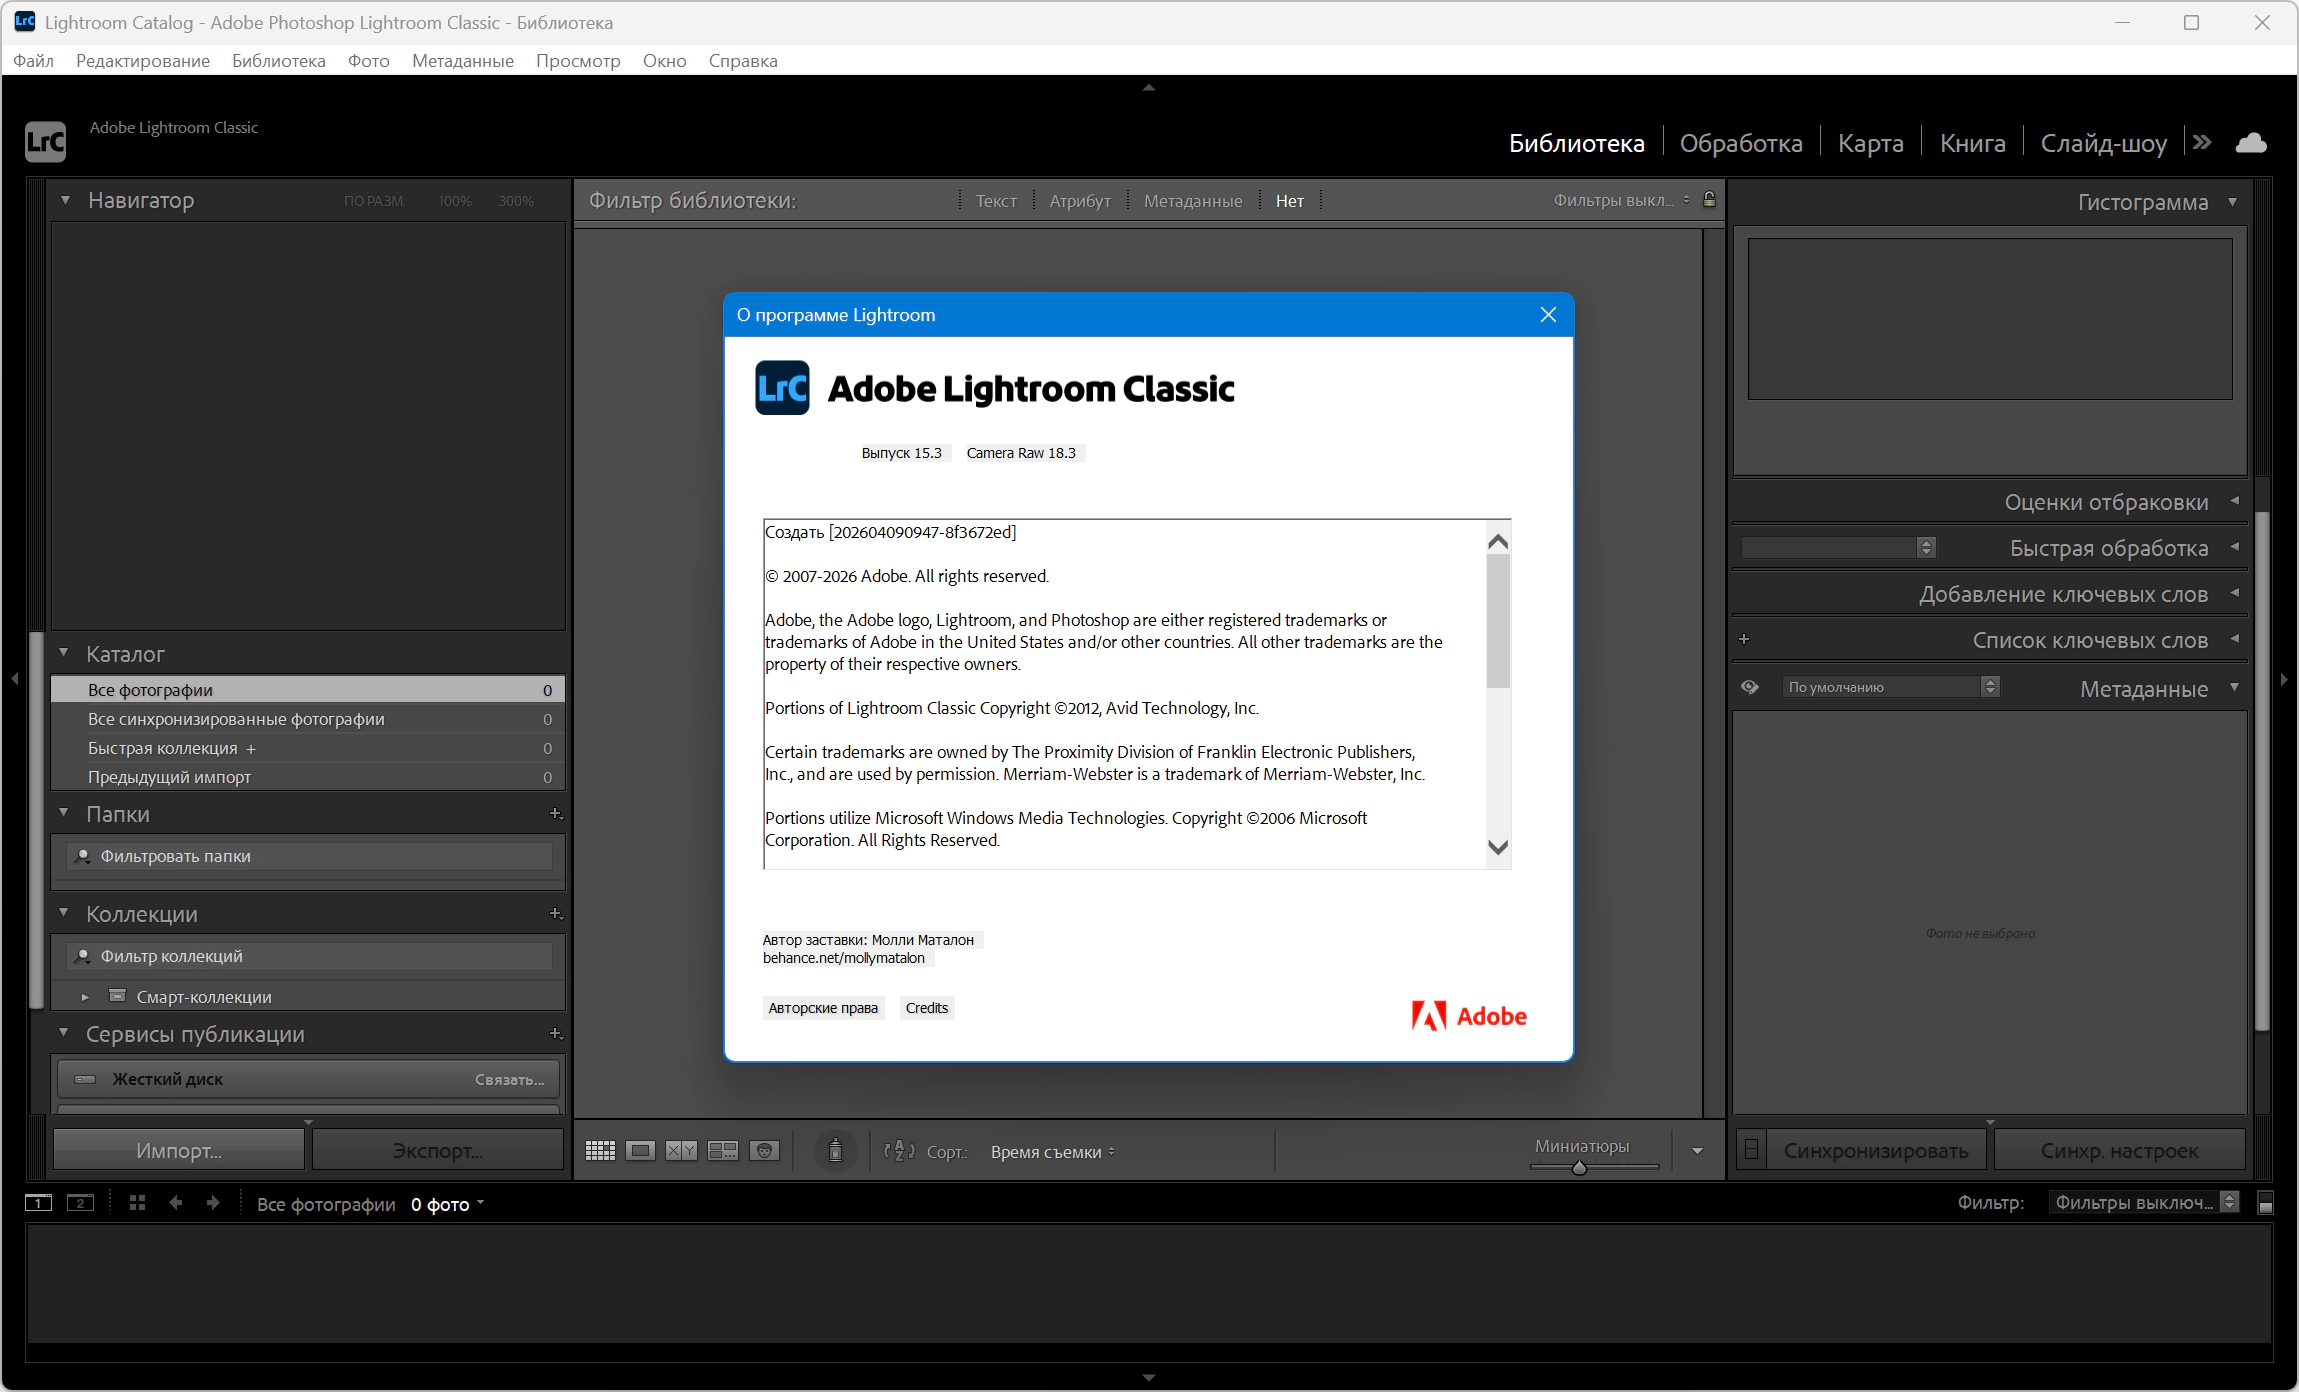The image size is (2299, 1392).
Task: Switch to the Обработка module
Action: [x=1740, y=143]
